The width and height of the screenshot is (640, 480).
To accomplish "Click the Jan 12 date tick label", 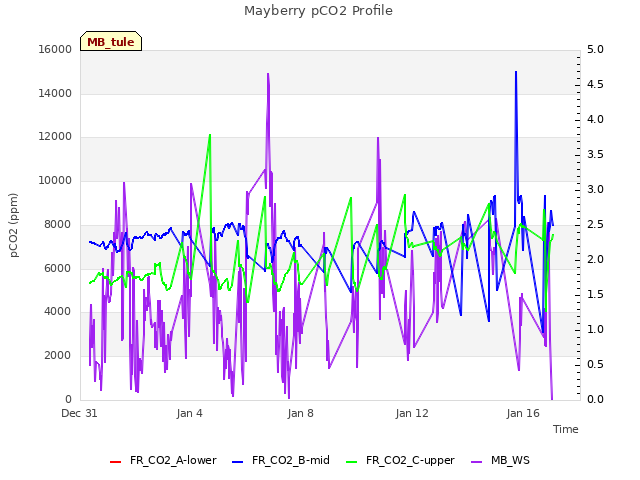I will pyautogui.click(x=412, y=413).
